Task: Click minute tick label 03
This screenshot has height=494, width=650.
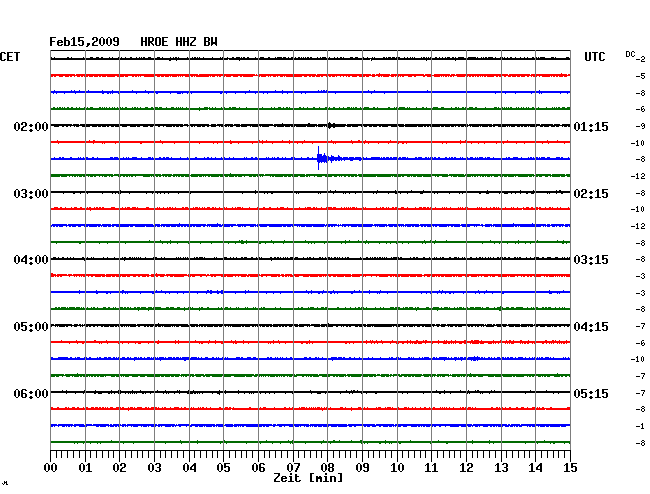Action: point(154,467)
